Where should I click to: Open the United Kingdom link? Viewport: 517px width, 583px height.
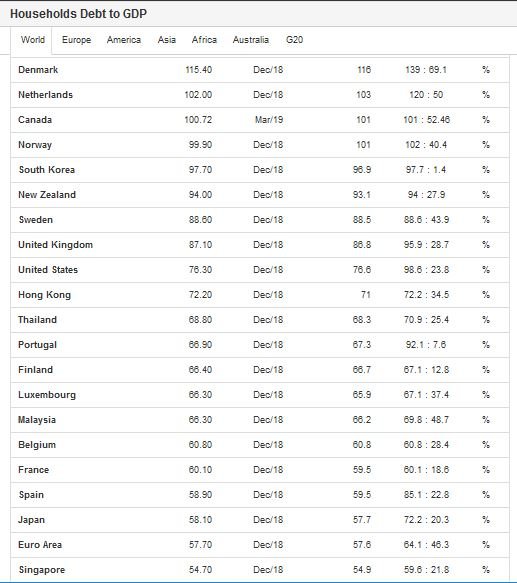coord(55,245)
